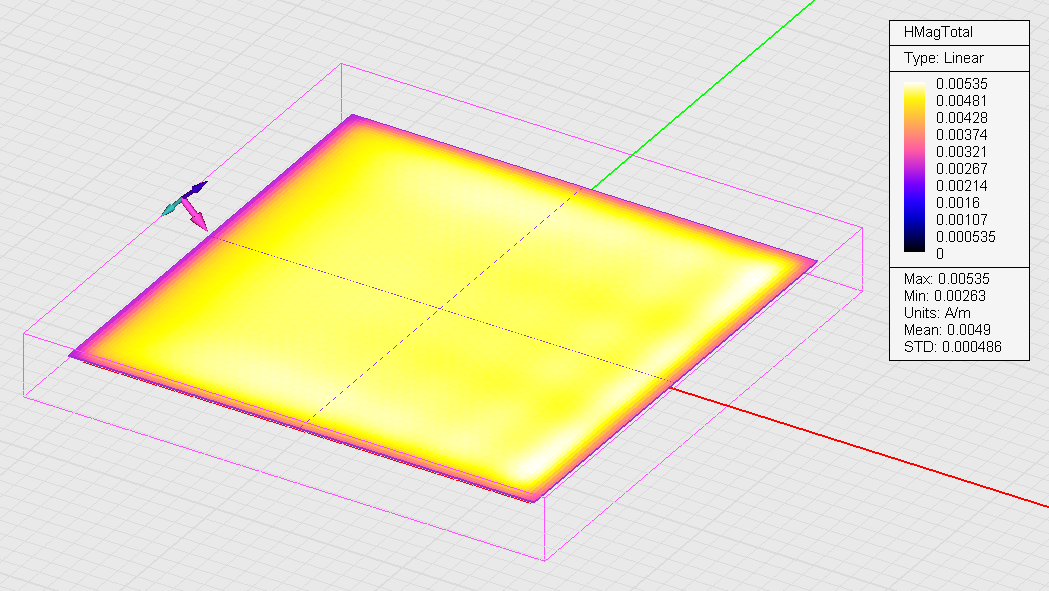The image size is (1049, 591).
Task: Click the 0.00107 scale label
Action: coord(961,220)
